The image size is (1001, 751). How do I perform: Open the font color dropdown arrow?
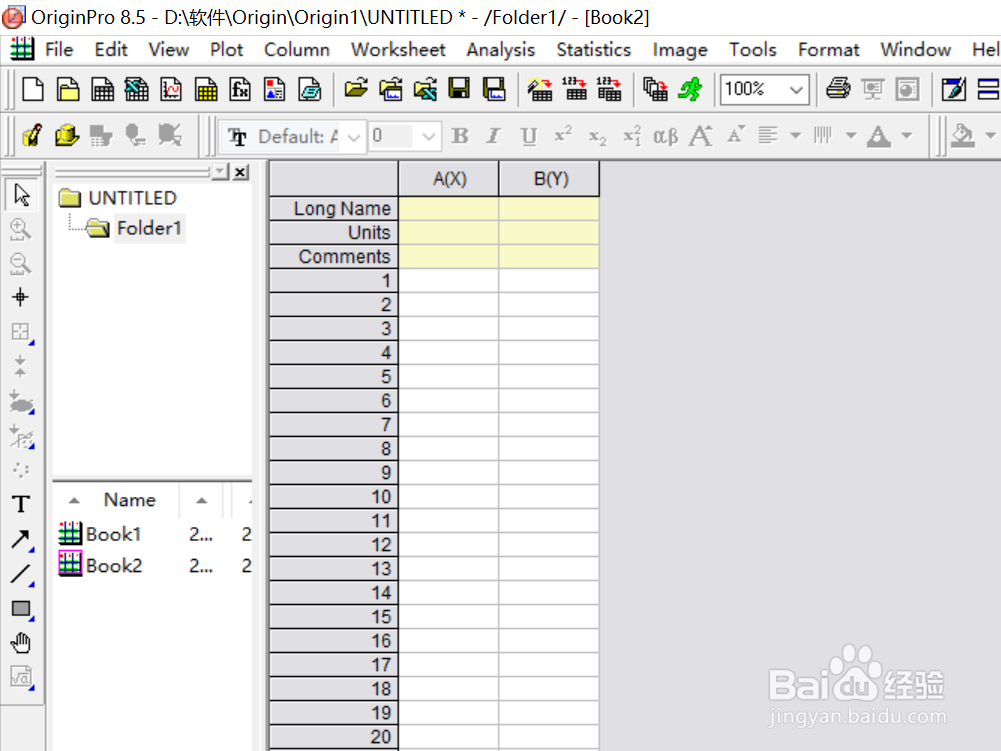[907, 135]
